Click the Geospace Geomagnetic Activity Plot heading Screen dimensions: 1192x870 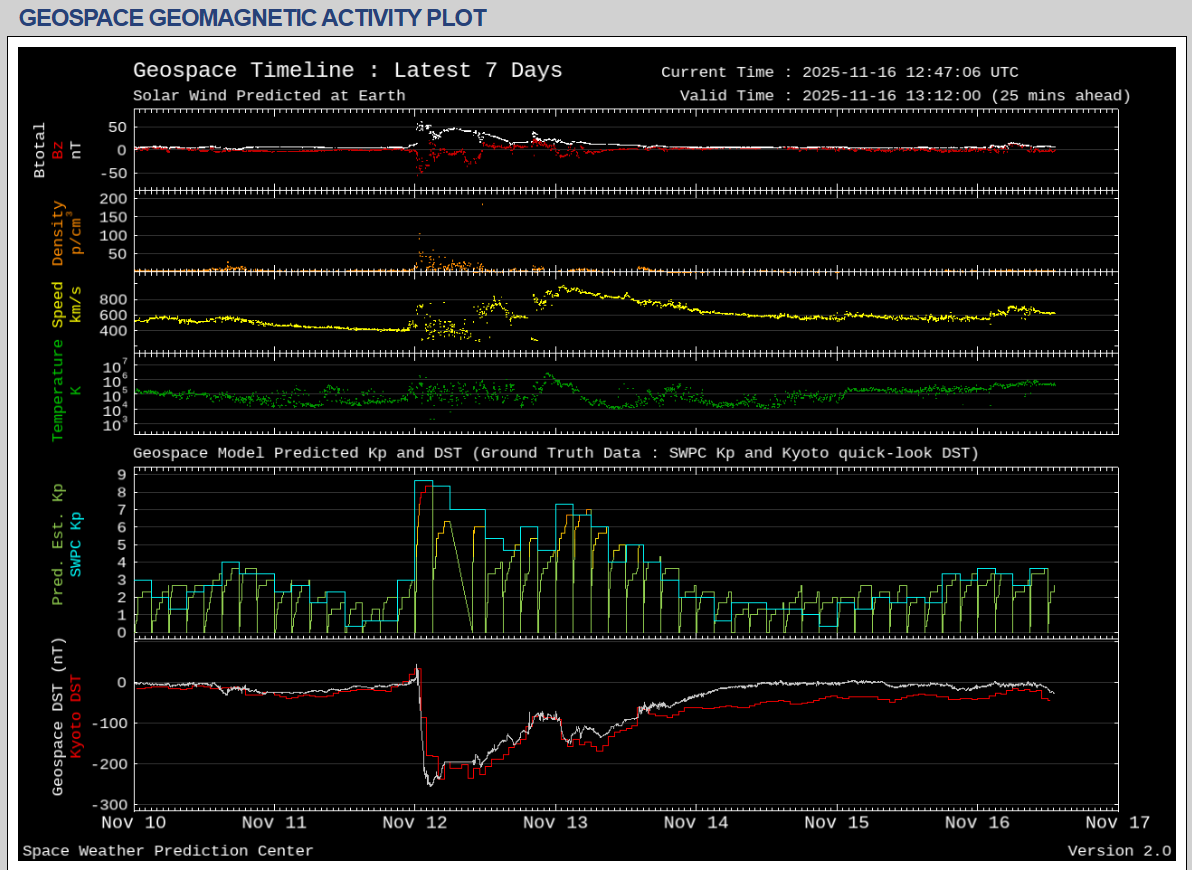click(x=253, y=18)
